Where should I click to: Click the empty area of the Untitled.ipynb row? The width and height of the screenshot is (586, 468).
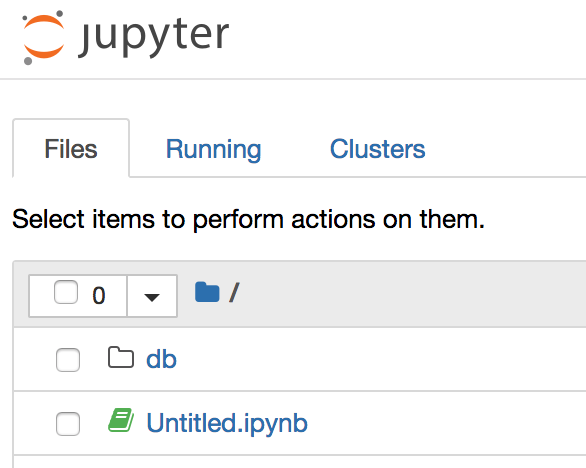click(x=447, y=423)
